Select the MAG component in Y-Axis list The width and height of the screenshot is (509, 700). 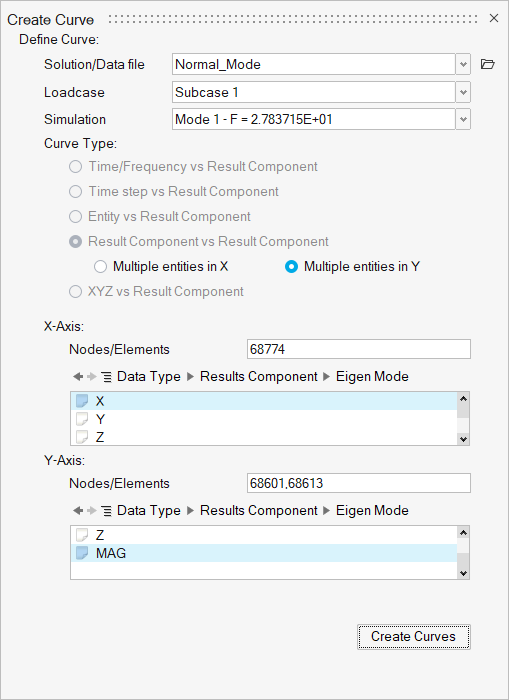(x=264, y=553)
